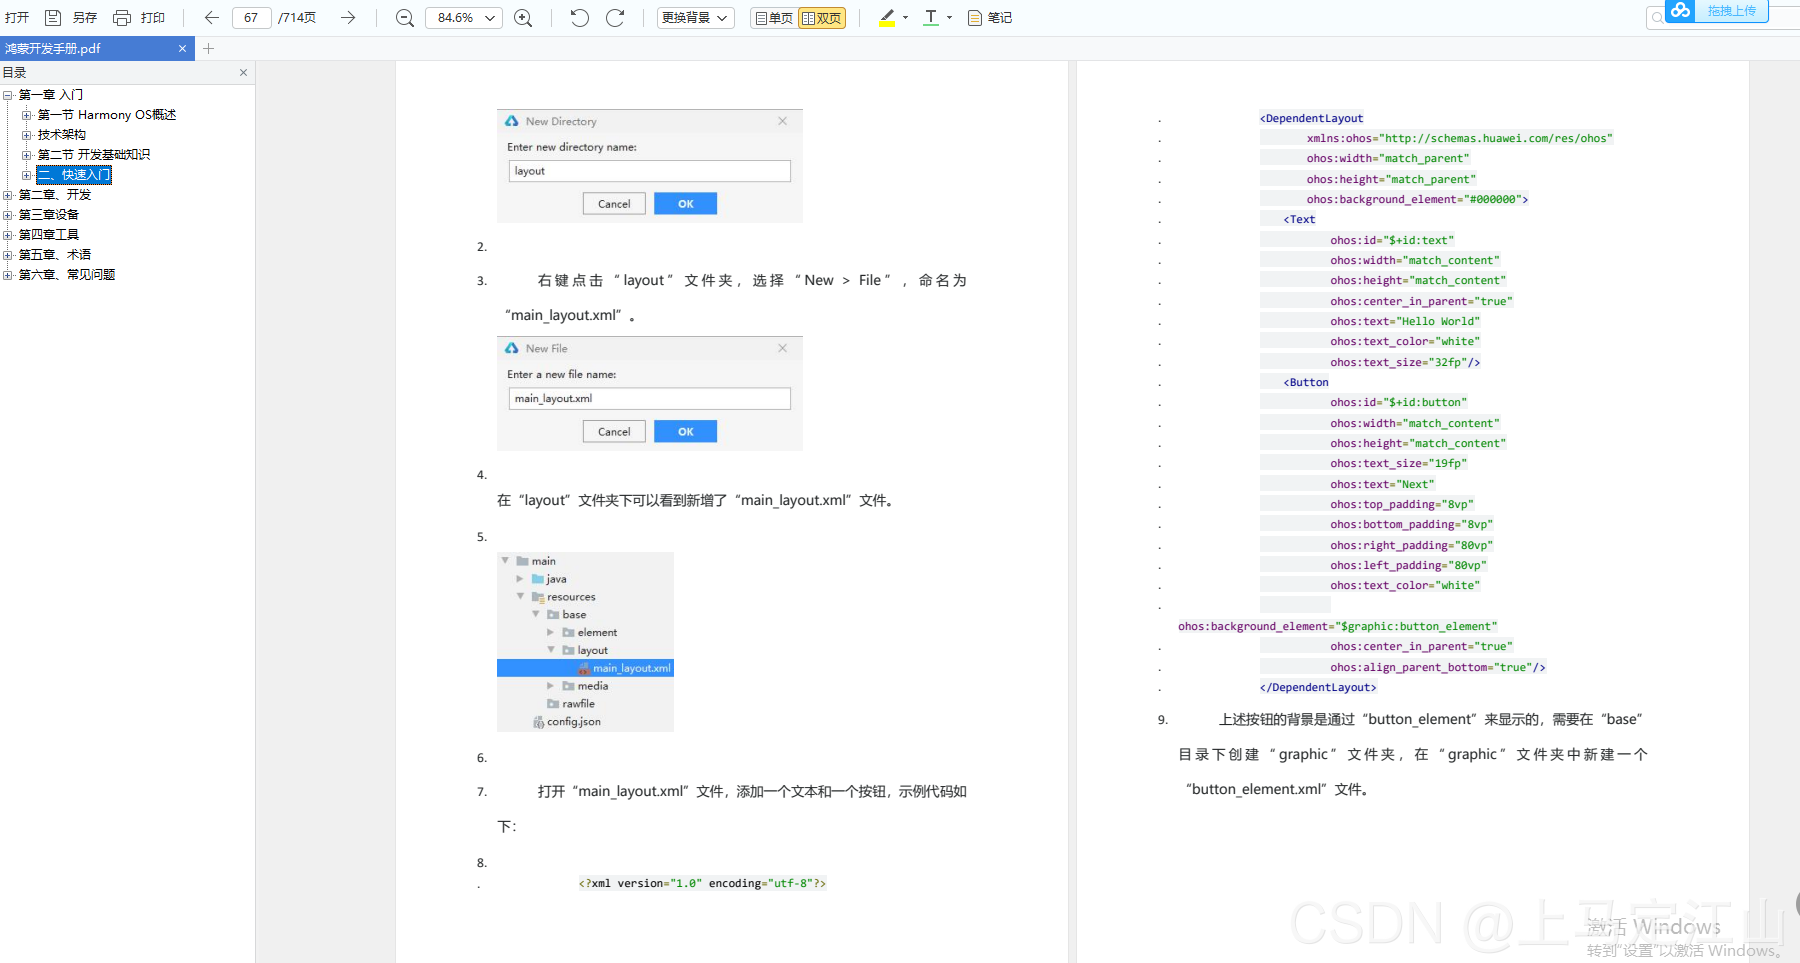Viewport: 1800px width, 963px height.
Task: Expand the 技术架构 tree node
Action: [27, 135]
